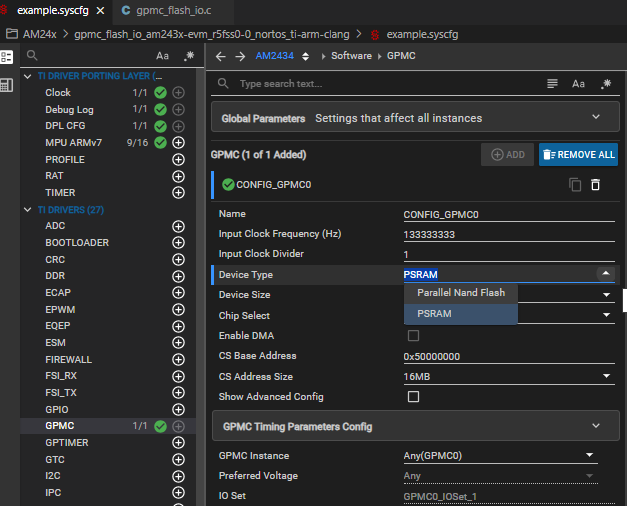Click the project folder path breadcrumb

[212, 34]
